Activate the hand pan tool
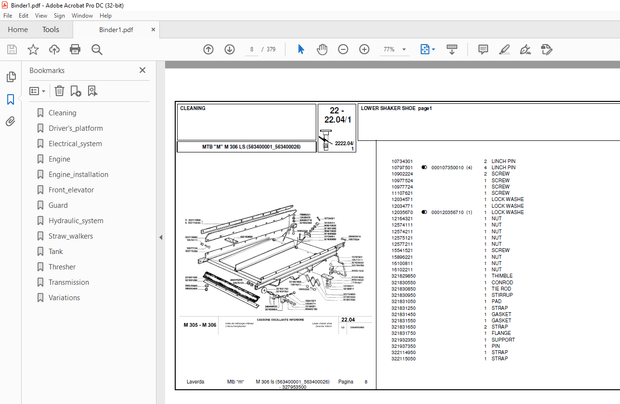The height and width of the screenshot is (404, 620). pyautogui.click(x=322, y=49)
